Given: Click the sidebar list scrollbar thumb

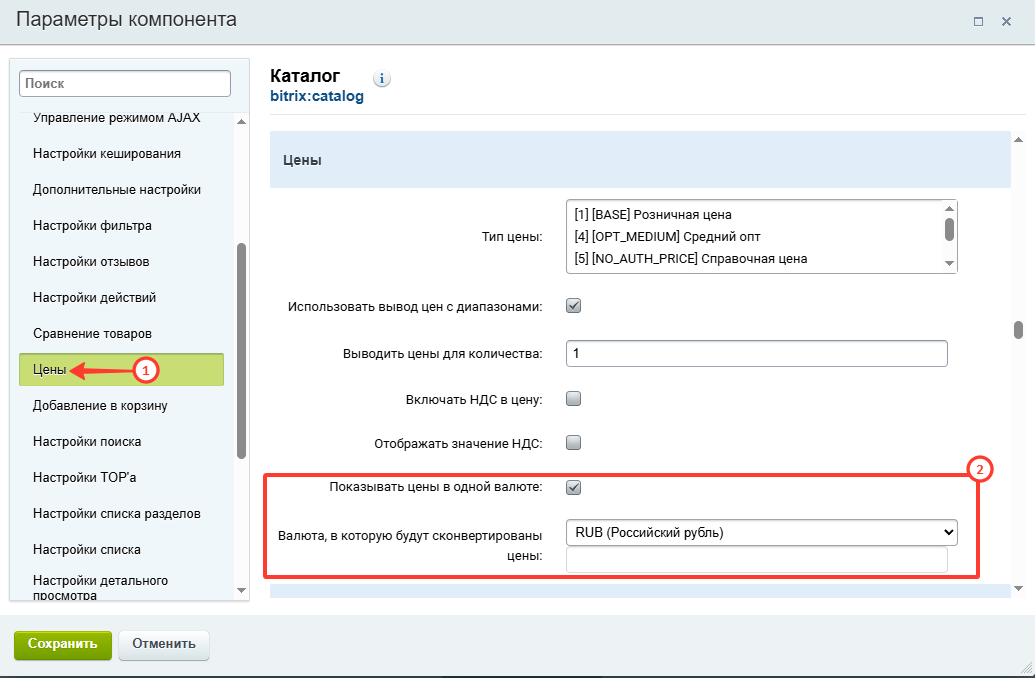Looking at the screenshot, I should [x=241, y=351].
